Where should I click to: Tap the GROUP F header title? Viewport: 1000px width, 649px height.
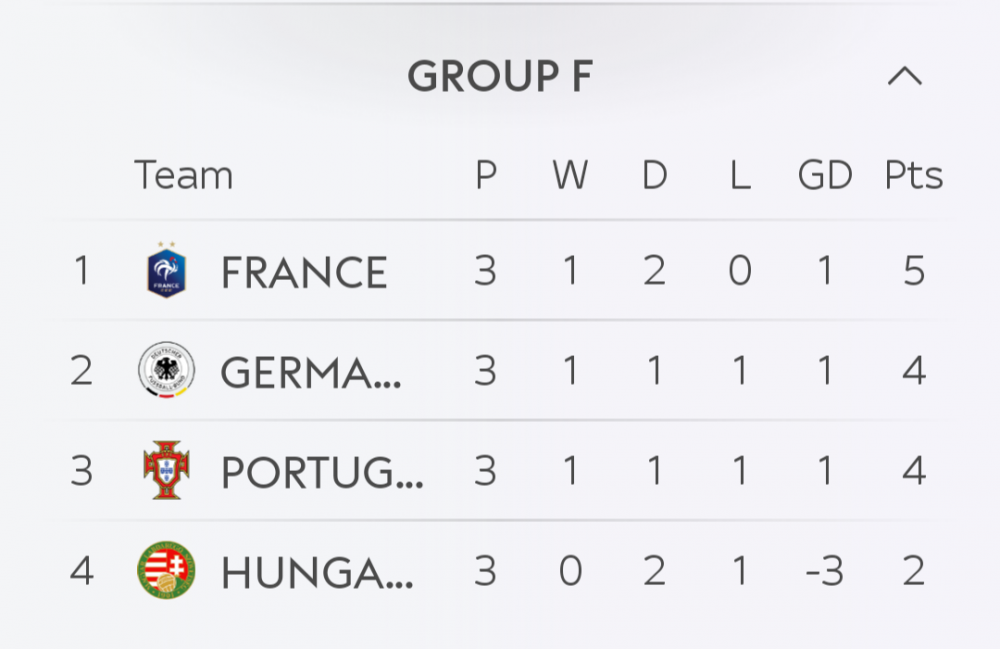coord(500,77)
